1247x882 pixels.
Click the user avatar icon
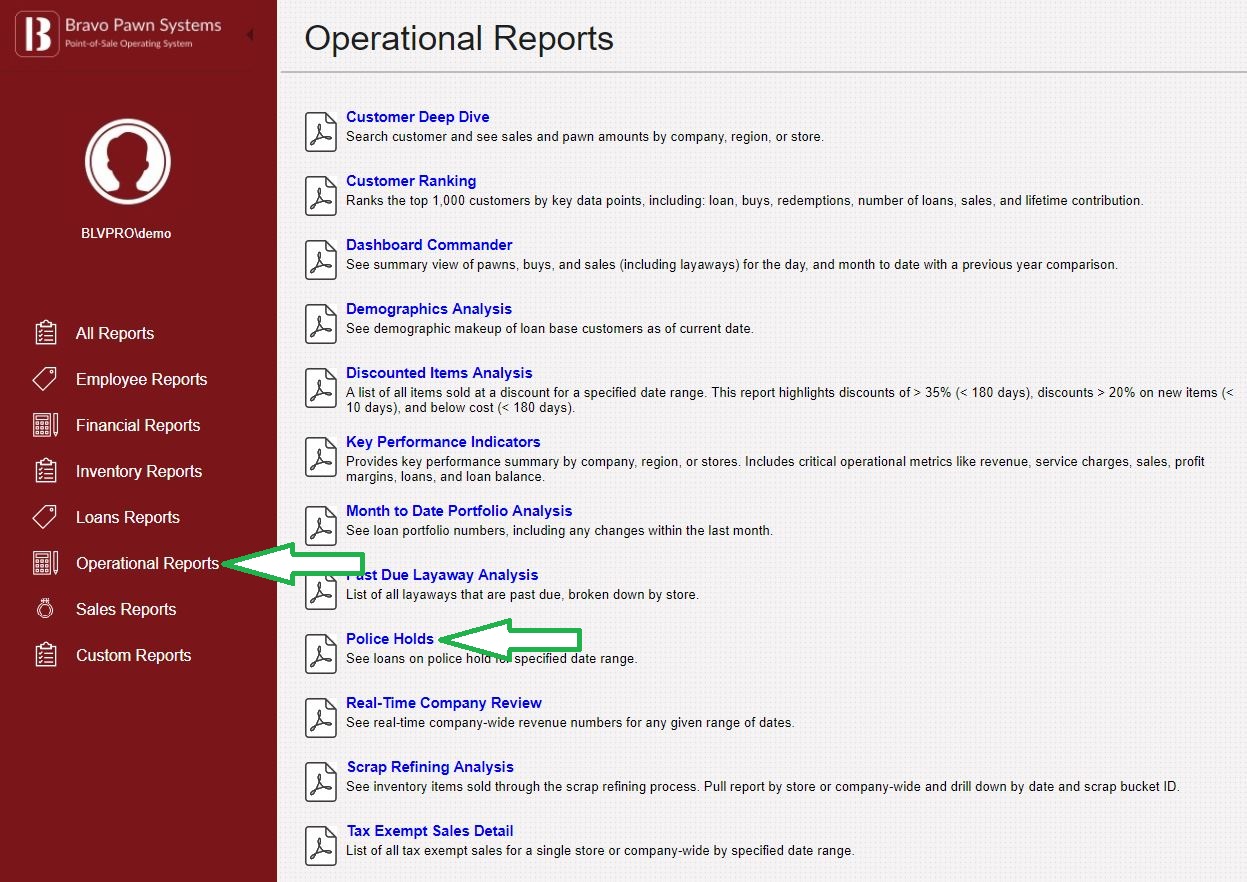[128, 160]
